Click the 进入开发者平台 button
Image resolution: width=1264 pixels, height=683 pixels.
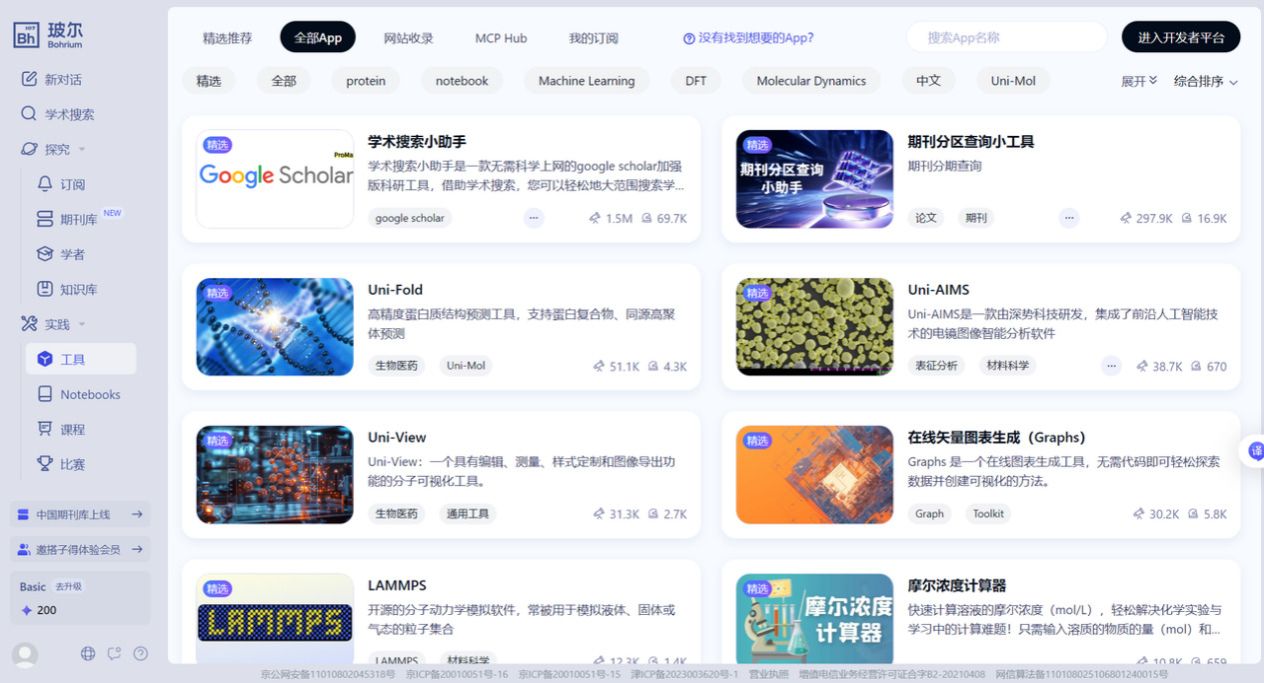[1180, 37]
